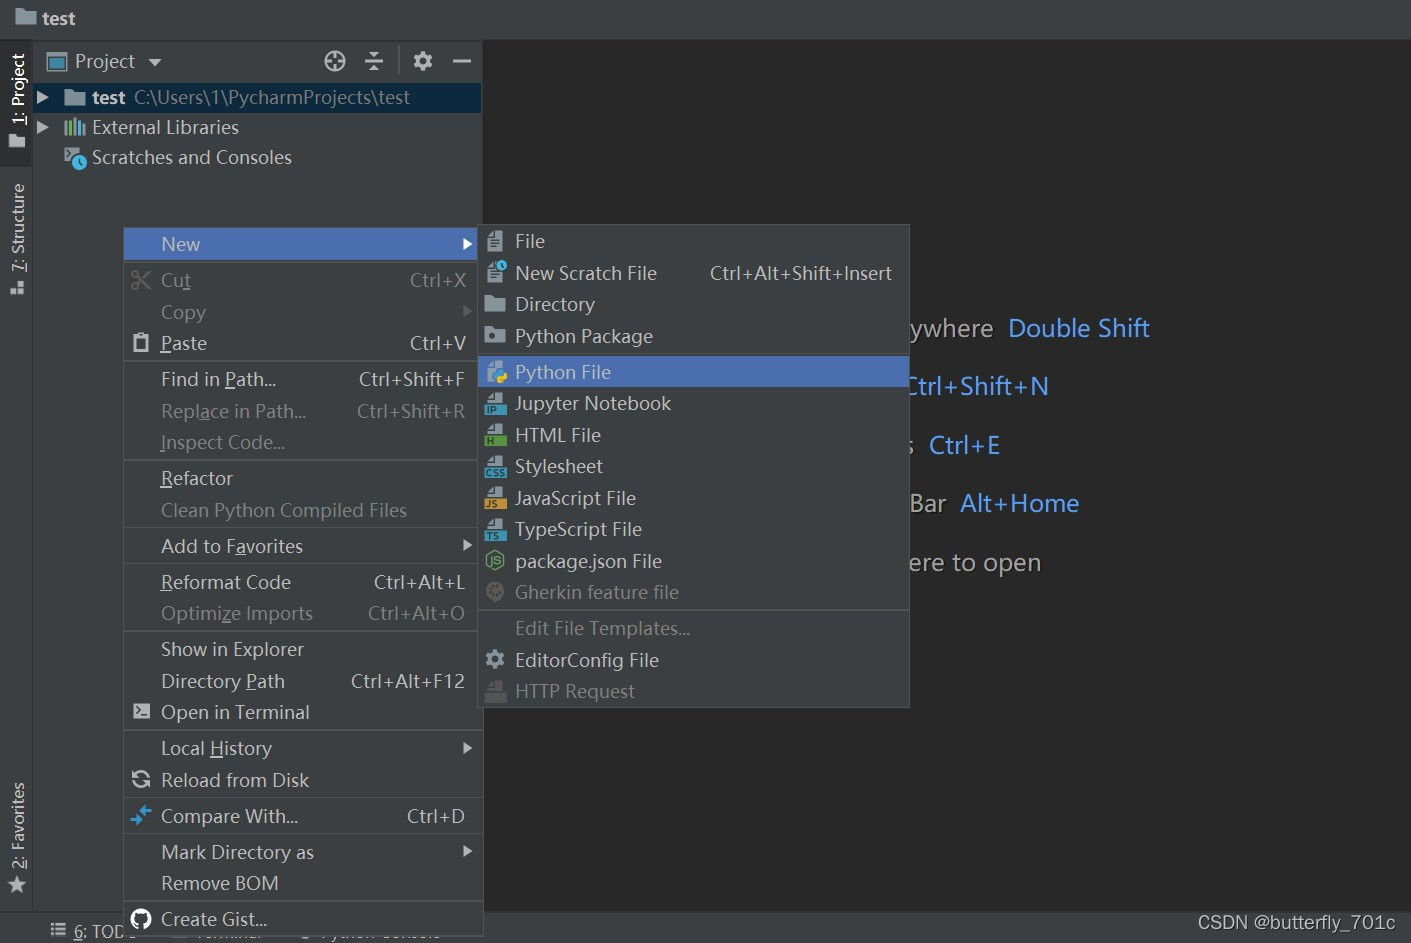Click Remove BOM menu item
The width and height of the screenshot is (1411, 943).
[301, 883]
